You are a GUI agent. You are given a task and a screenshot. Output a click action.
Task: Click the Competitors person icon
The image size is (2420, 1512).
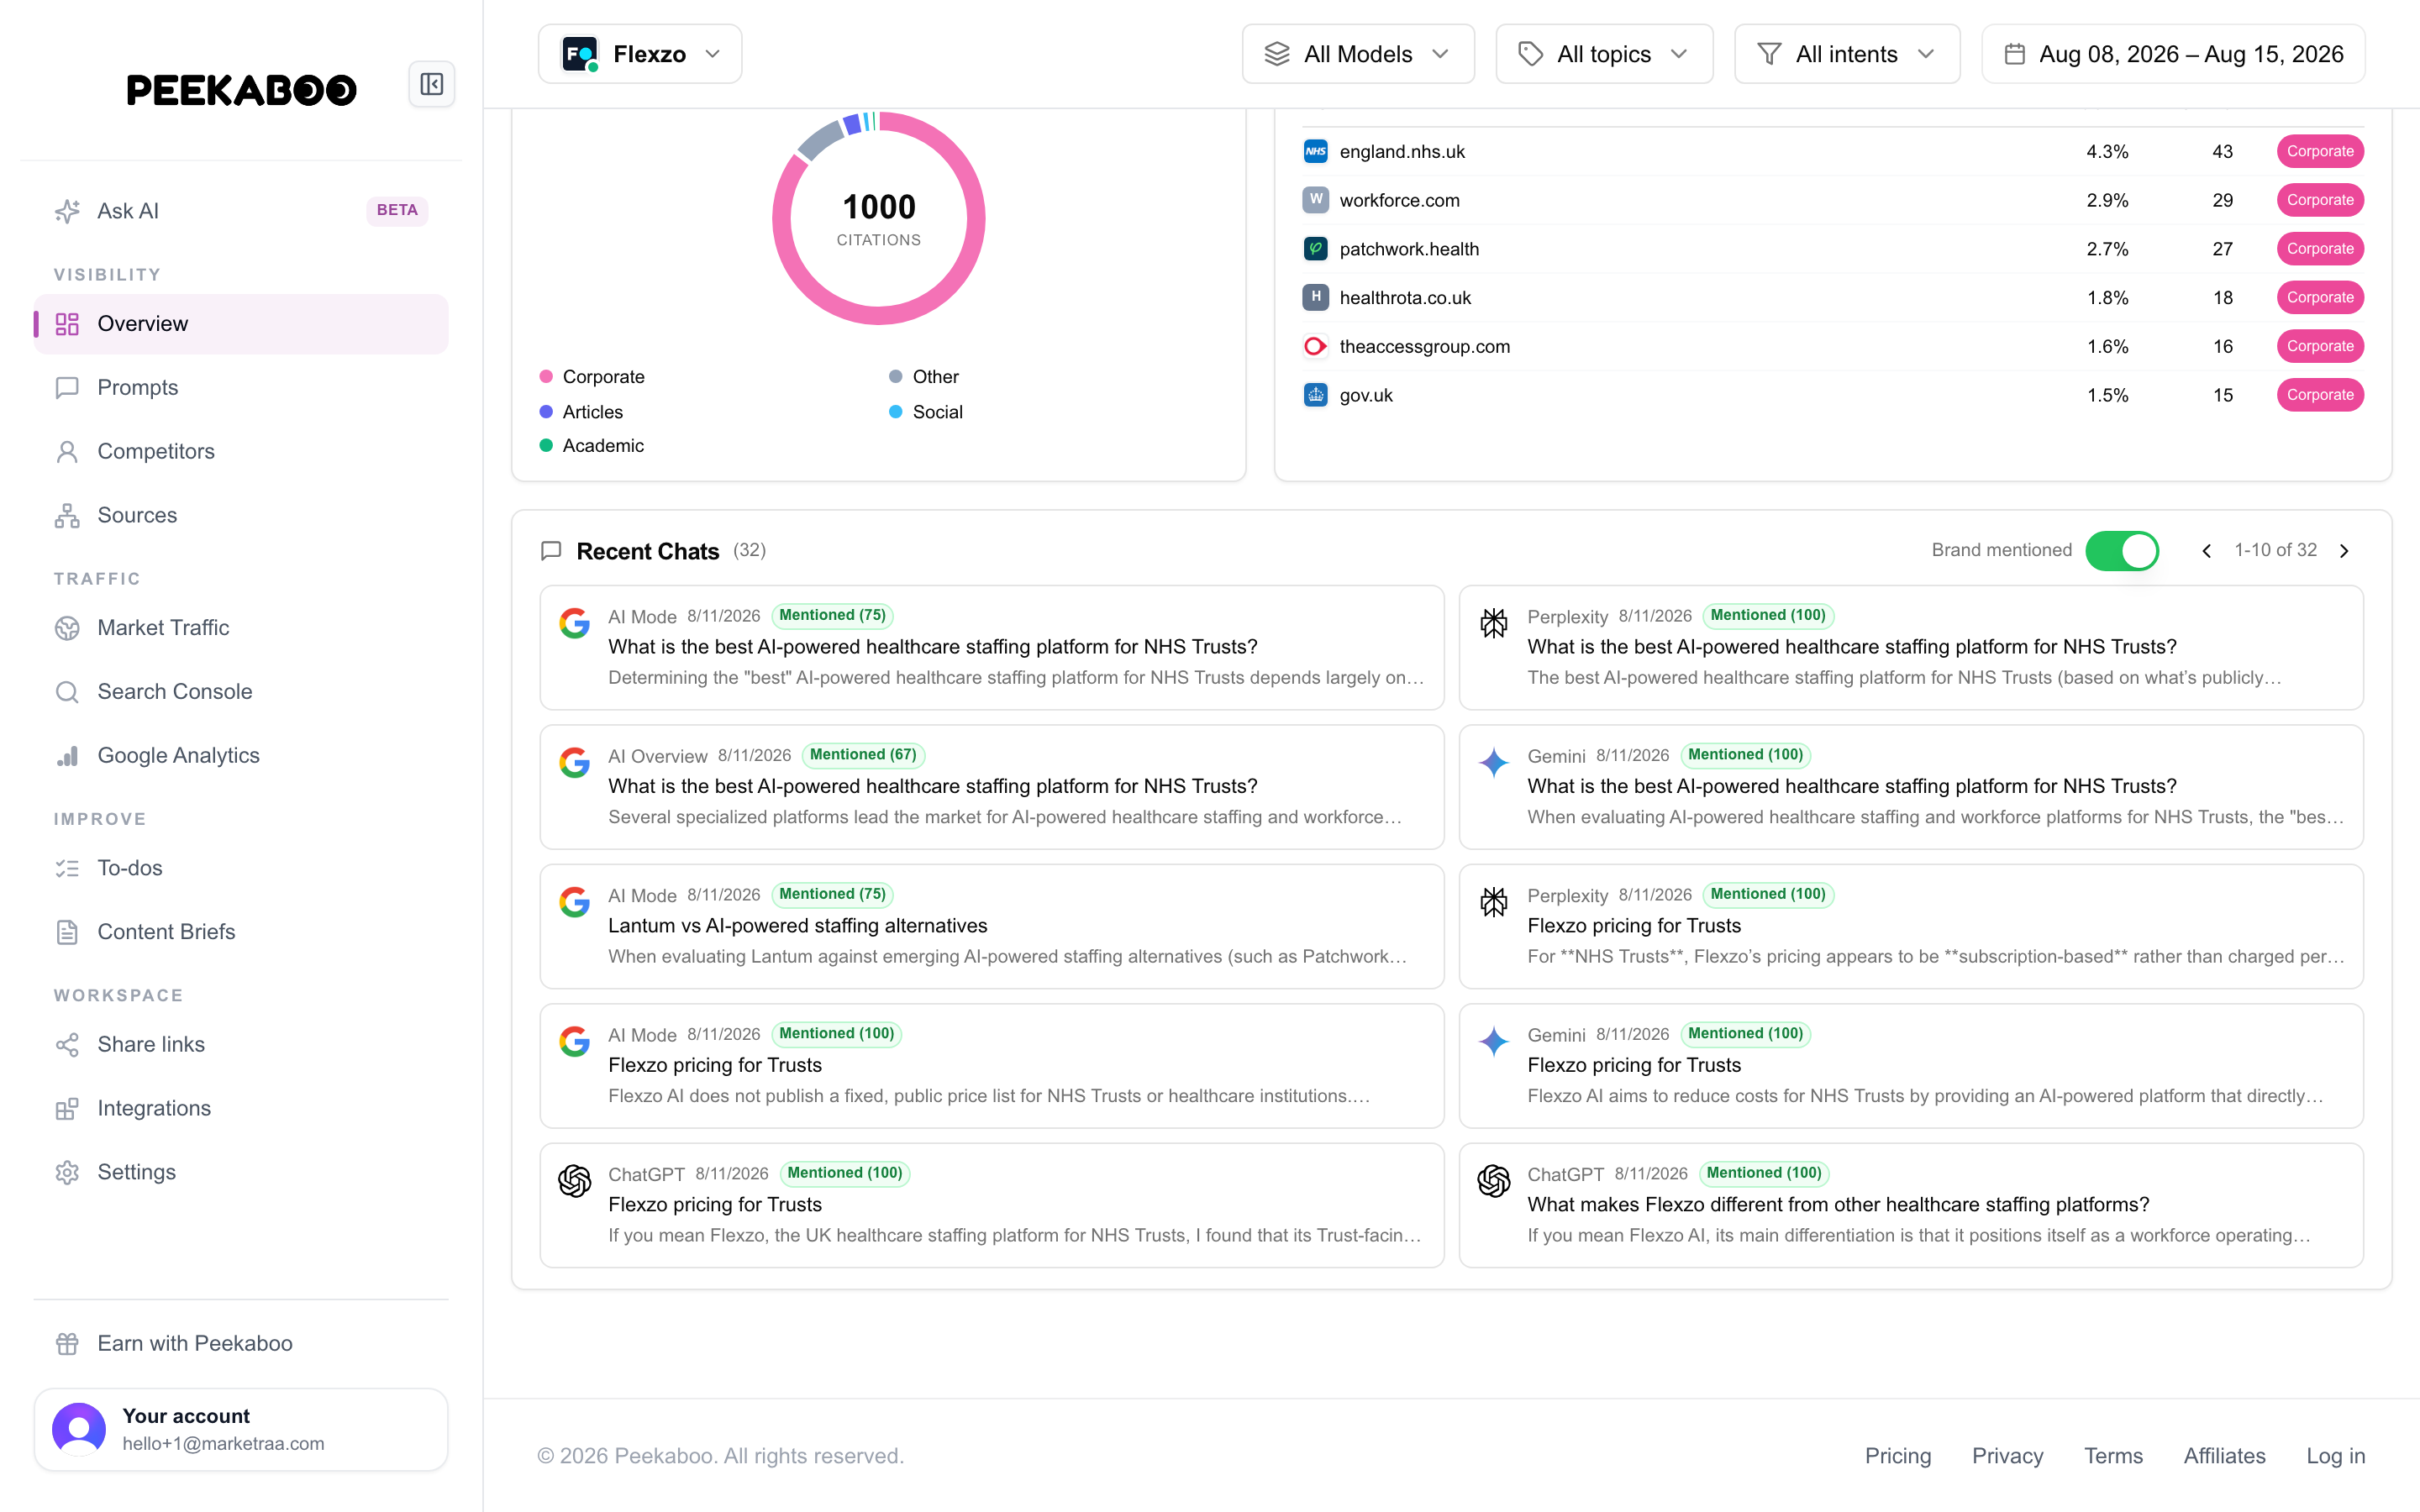(x=67, y=451)
